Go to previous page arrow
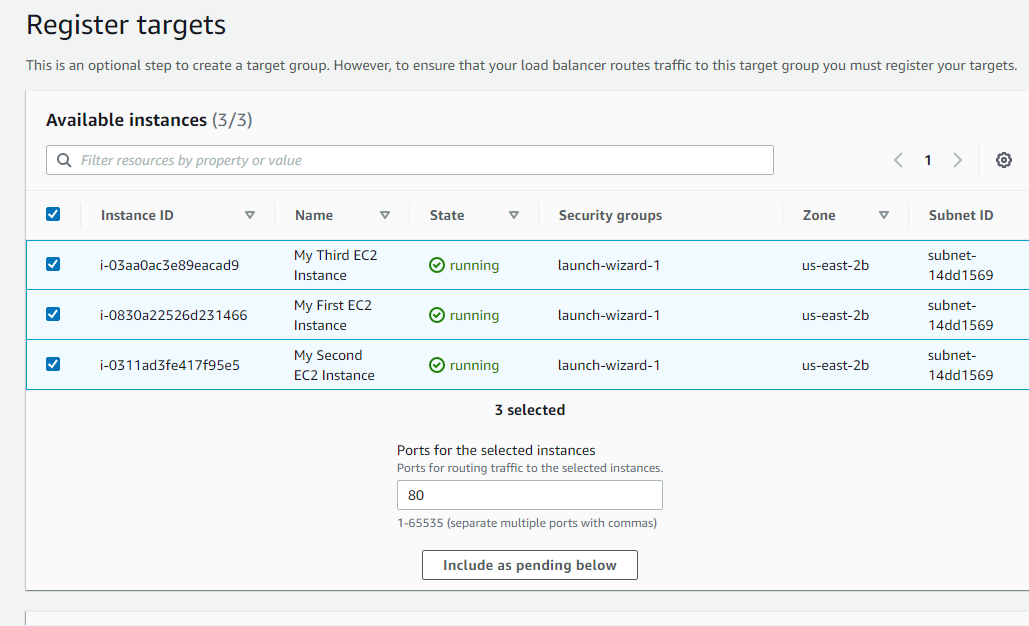The height and width of the screenshot is (626, 1029). [898, 160]
